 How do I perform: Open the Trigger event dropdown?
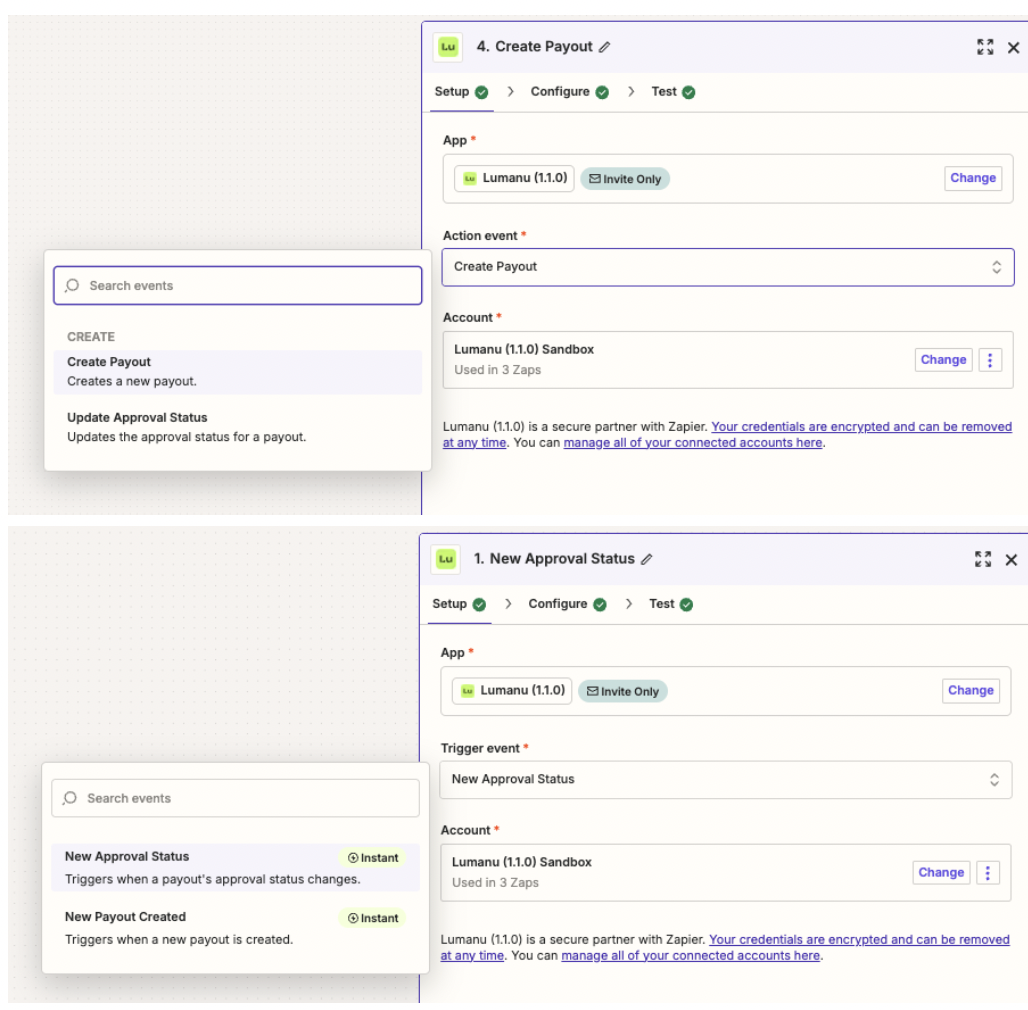click(x=725, y=779)
